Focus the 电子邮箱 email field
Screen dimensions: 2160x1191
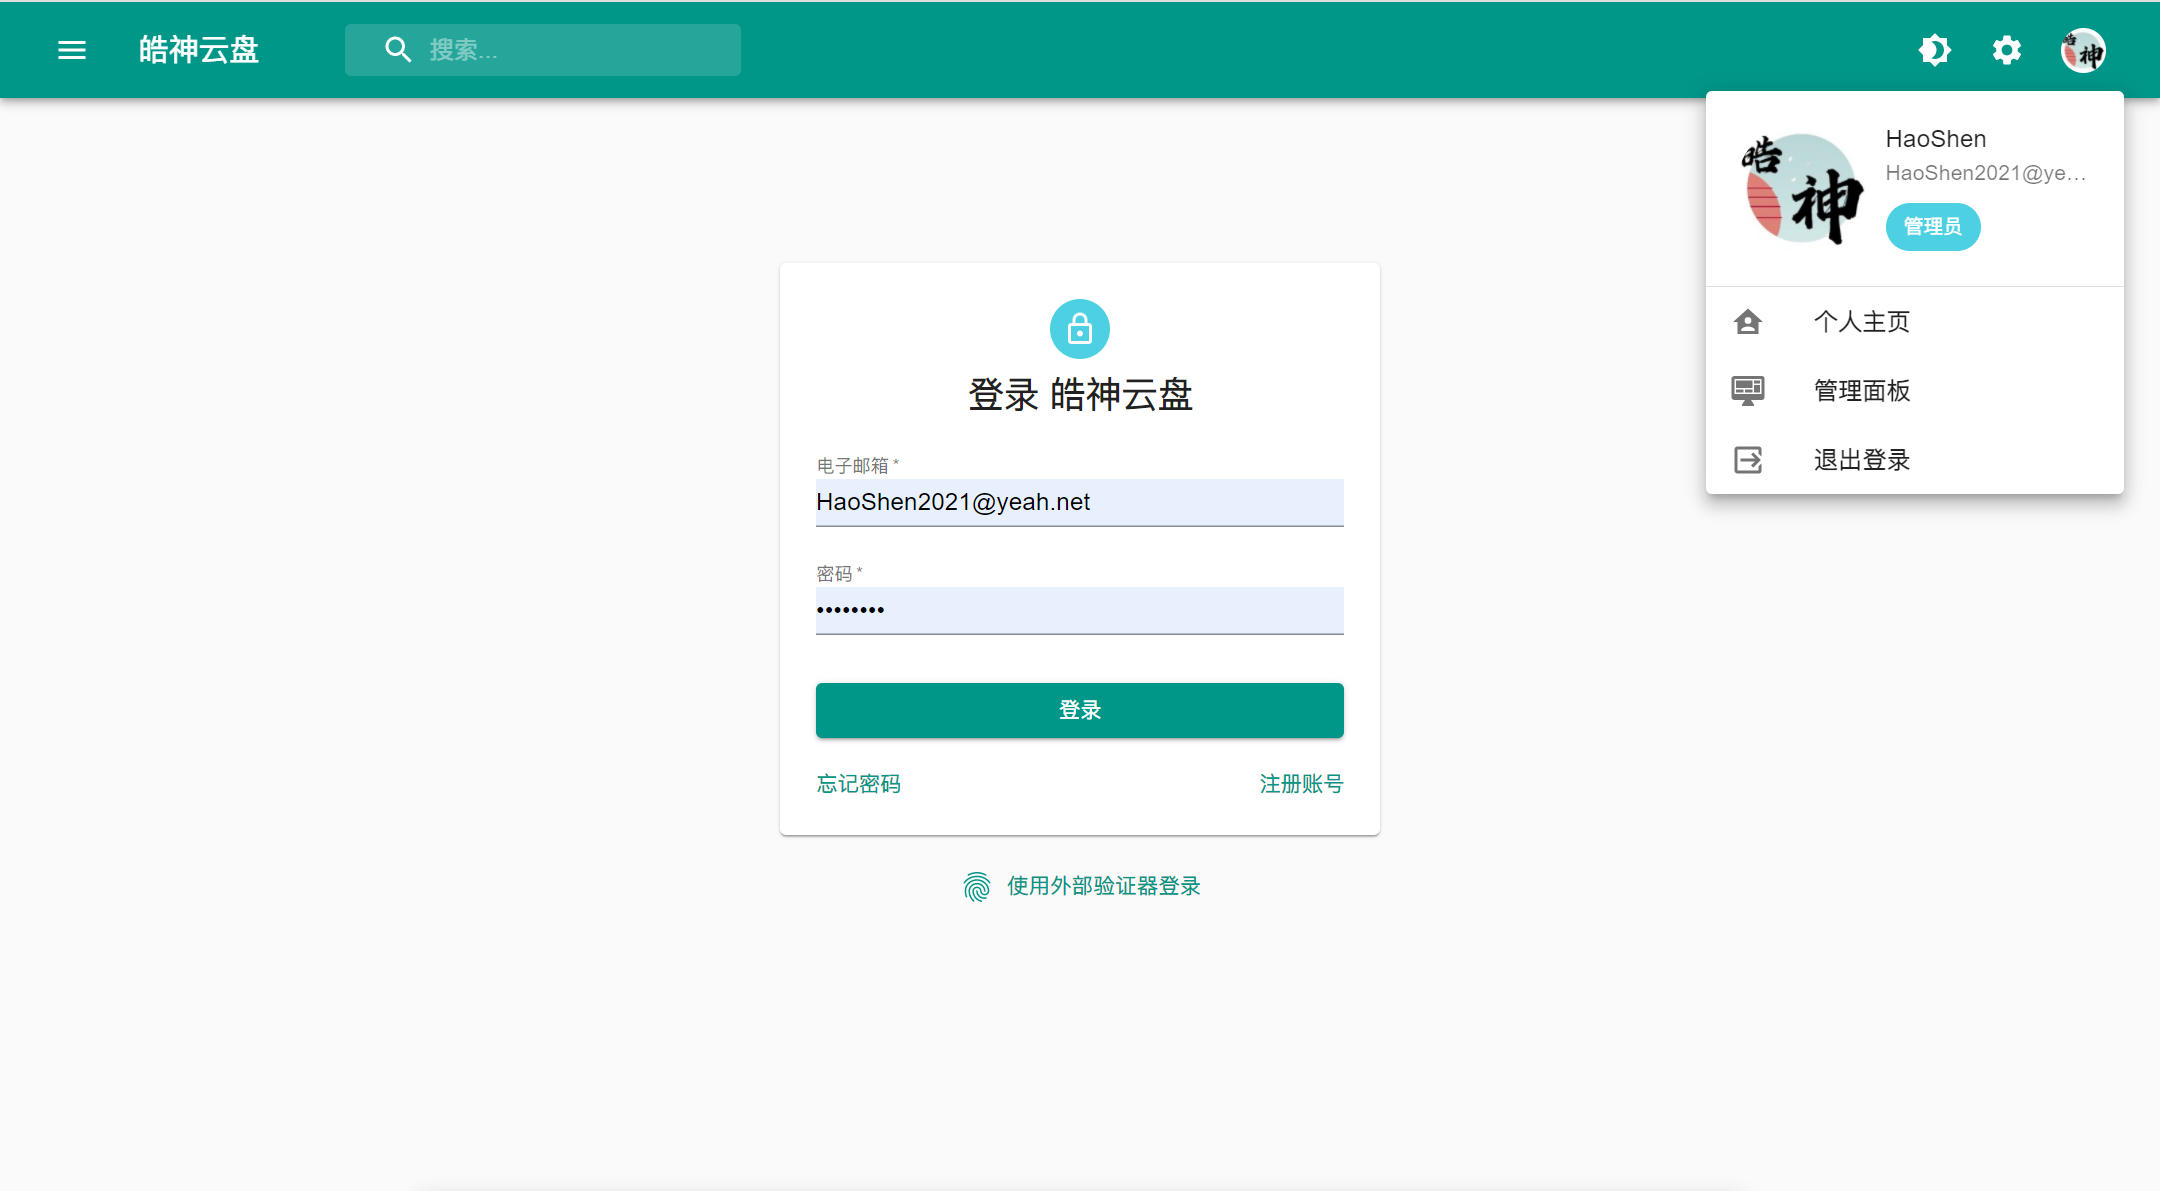[x=1080, y=502]
